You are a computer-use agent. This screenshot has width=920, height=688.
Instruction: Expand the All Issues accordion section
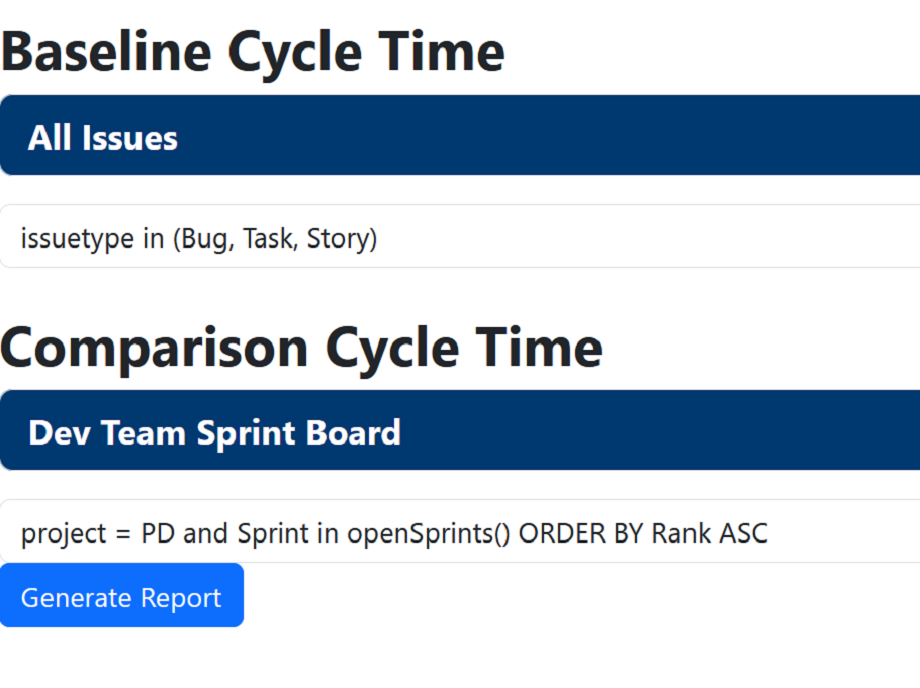coord(460,135)
